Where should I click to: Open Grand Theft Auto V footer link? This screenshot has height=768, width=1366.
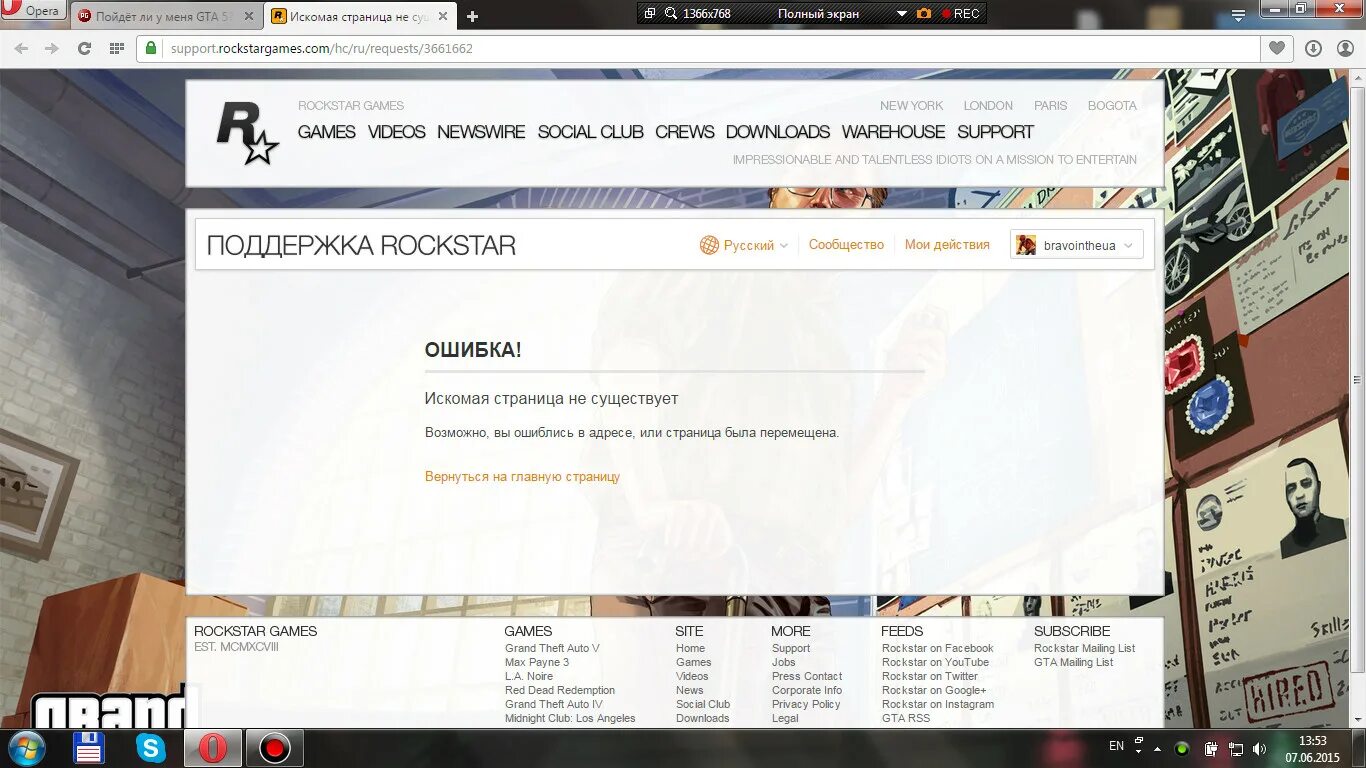[552, 648]
